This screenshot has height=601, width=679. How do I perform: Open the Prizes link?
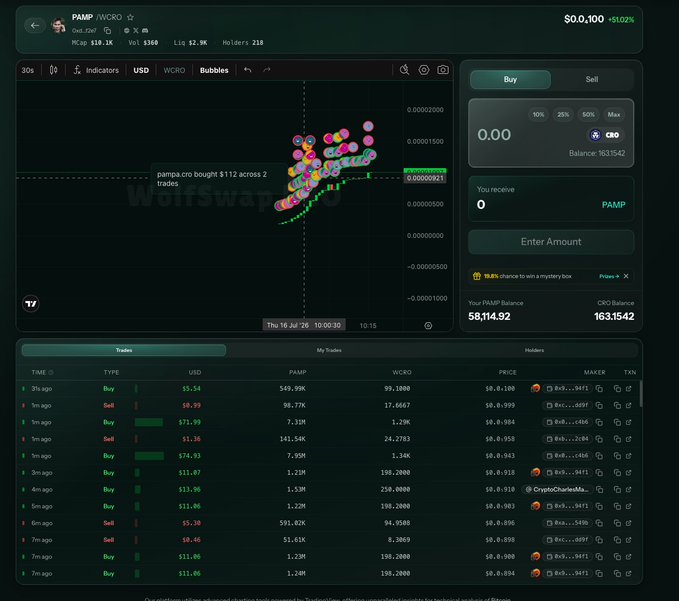pyautogui.click(x=609, y=276)
